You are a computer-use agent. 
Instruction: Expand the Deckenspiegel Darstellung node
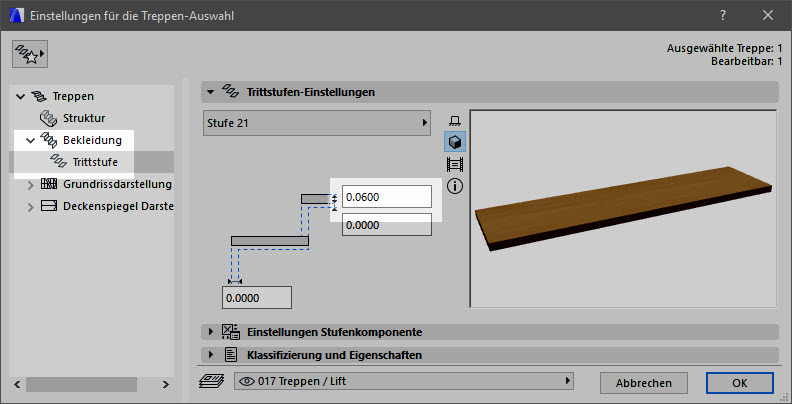(31, 207)
